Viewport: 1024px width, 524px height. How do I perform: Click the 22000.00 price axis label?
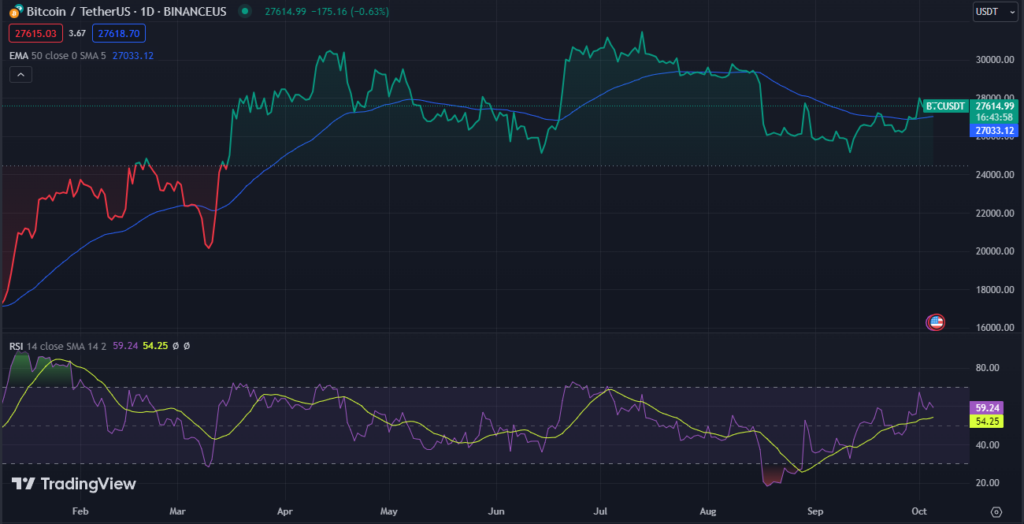coord(995,214)
